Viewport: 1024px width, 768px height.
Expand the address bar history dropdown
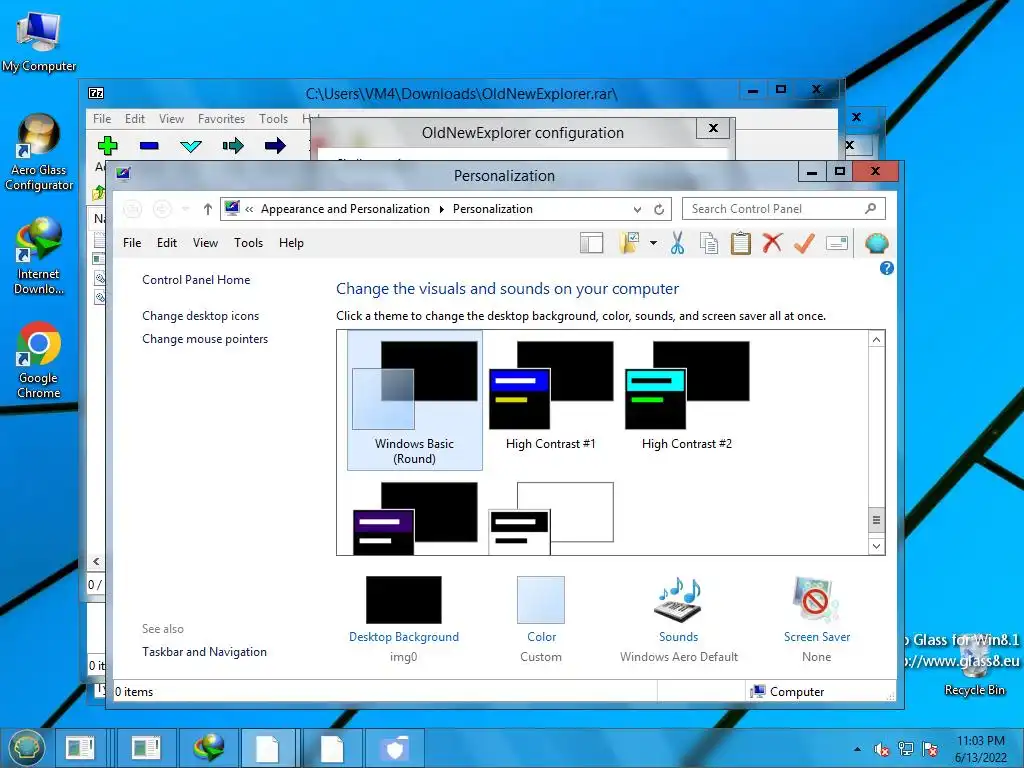[x=637, y=210]
